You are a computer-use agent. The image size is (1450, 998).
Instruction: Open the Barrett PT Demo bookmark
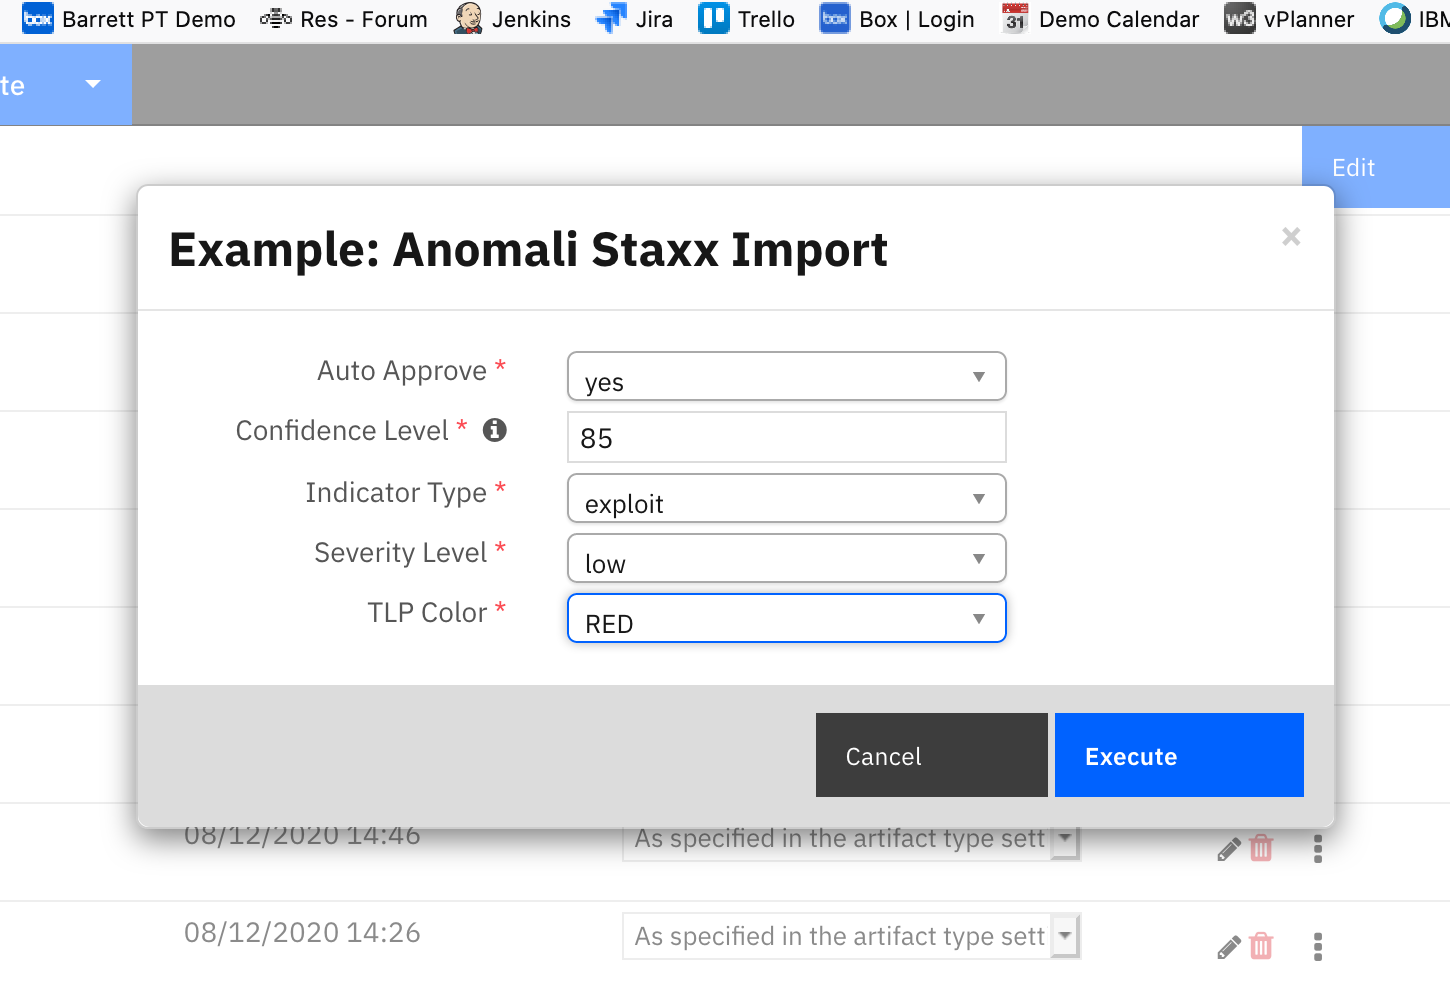click(x=129, y=19)
